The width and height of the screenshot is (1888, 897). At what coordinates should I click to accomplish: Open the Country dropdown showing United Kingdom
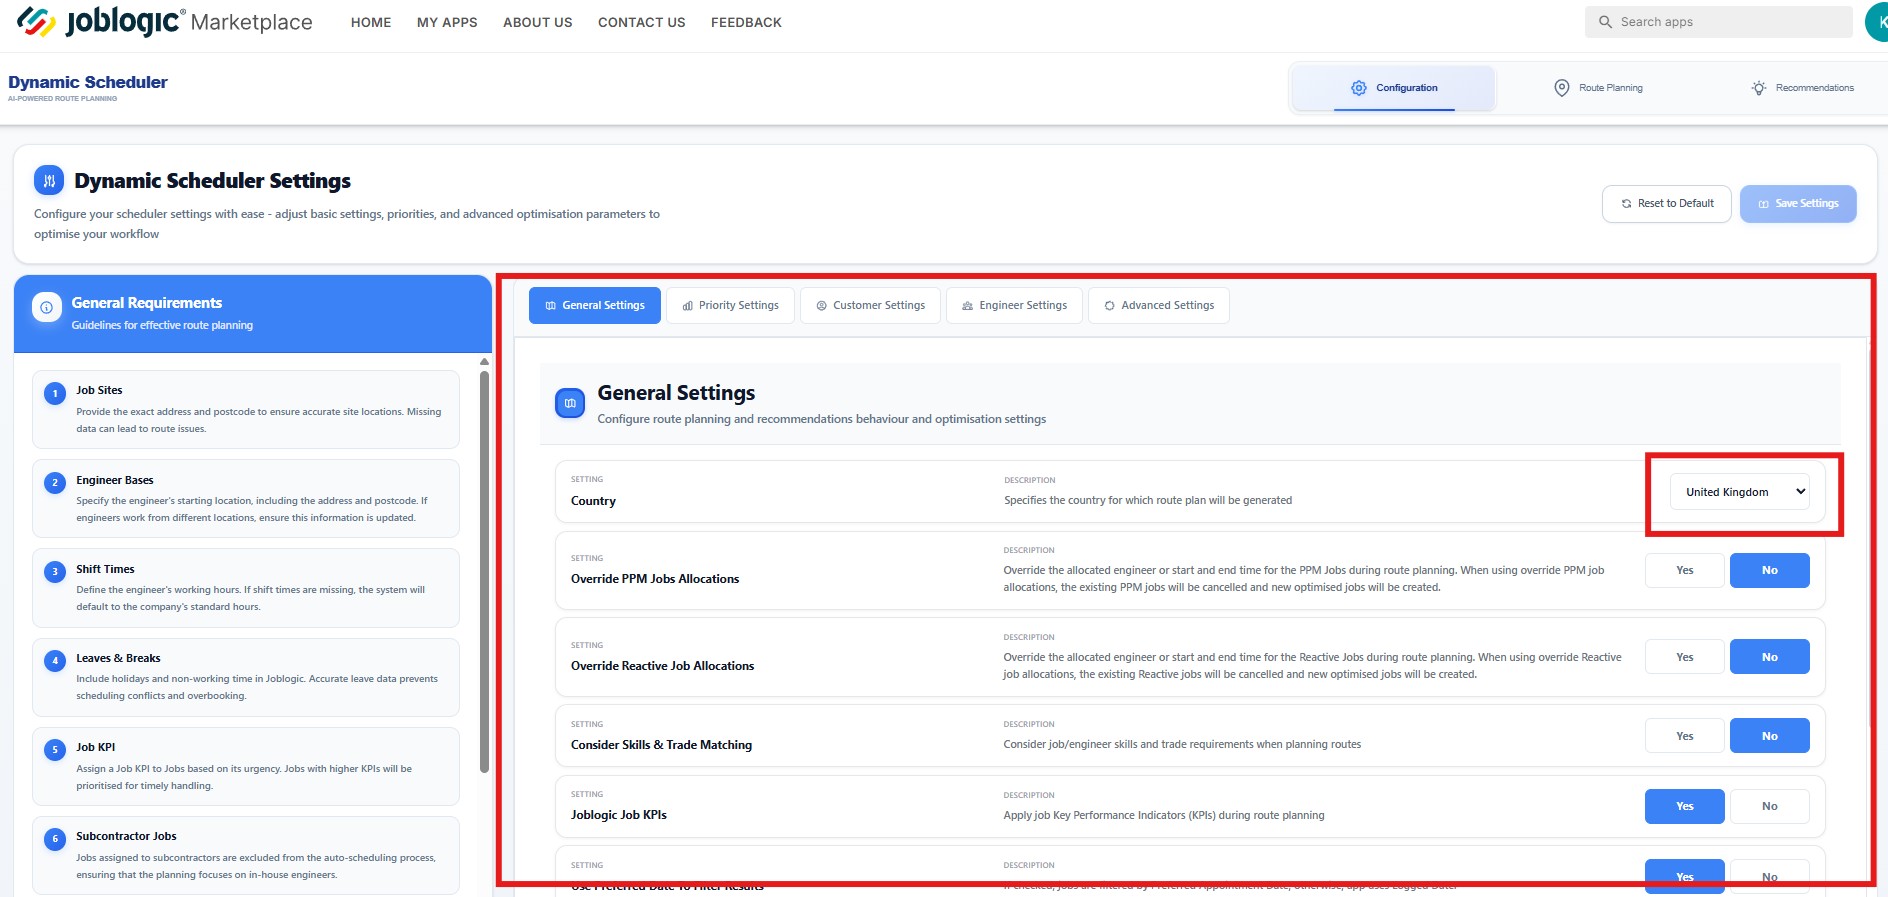click(x=1740, y=492)
